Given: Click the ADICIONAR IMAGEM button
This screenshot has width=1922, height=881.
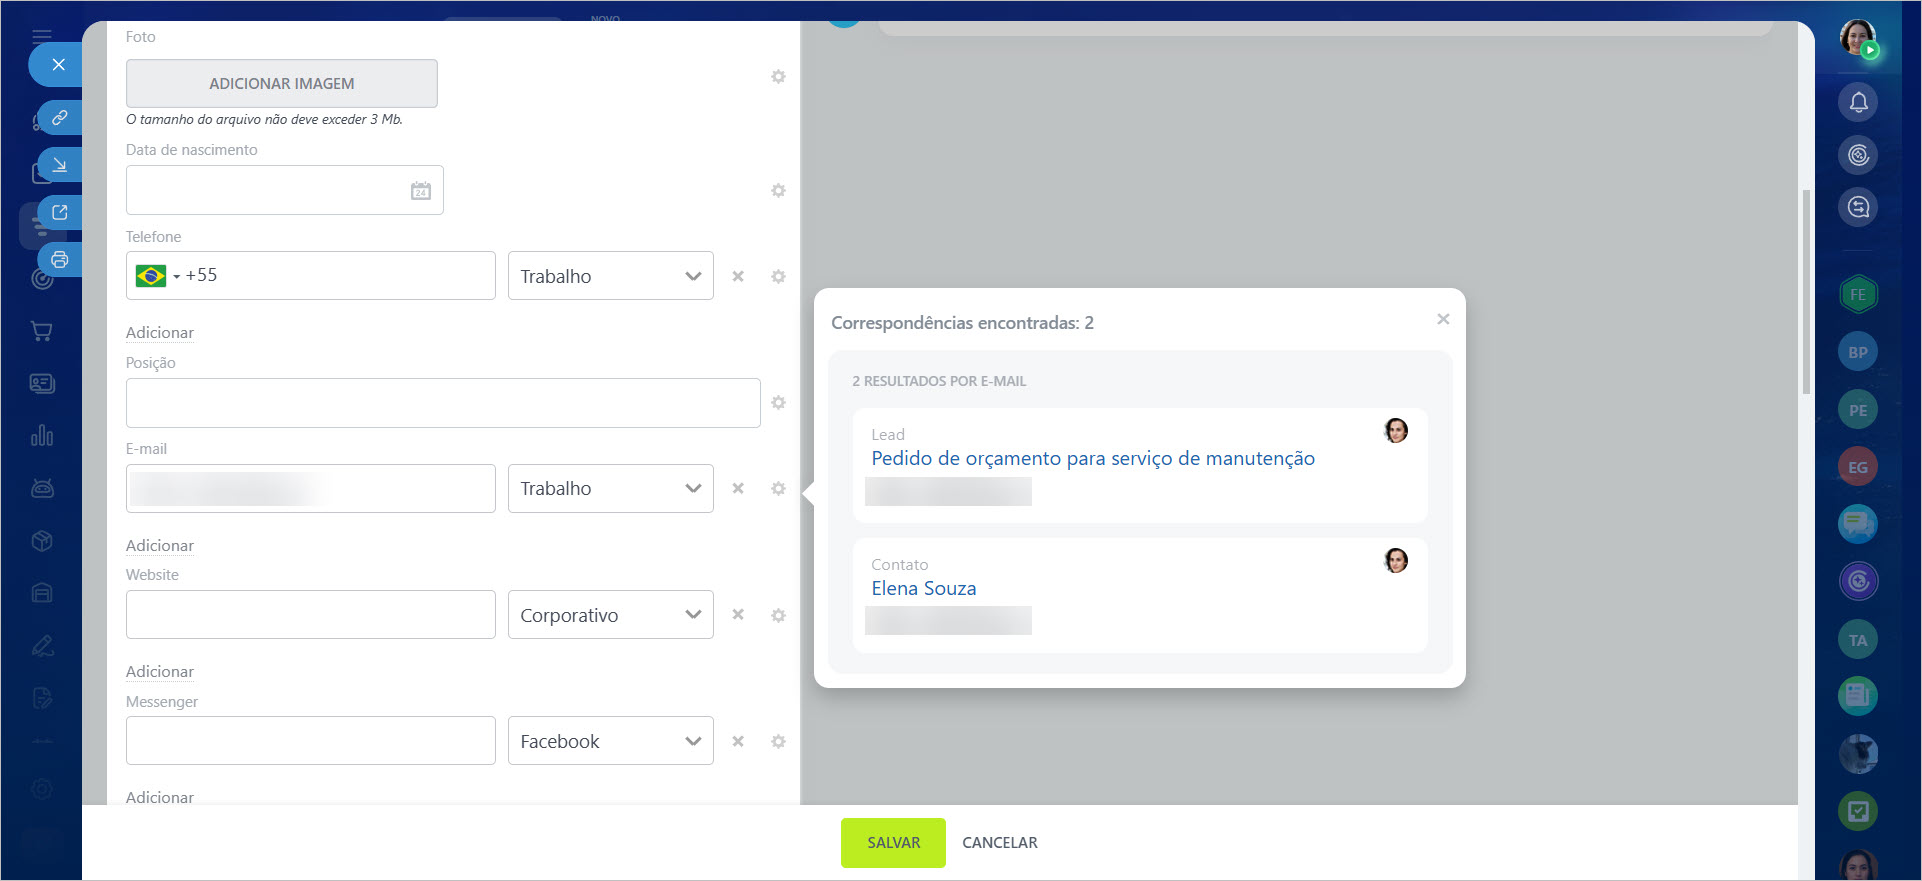Looking at the screenshot, I should (x=282, y=84).
